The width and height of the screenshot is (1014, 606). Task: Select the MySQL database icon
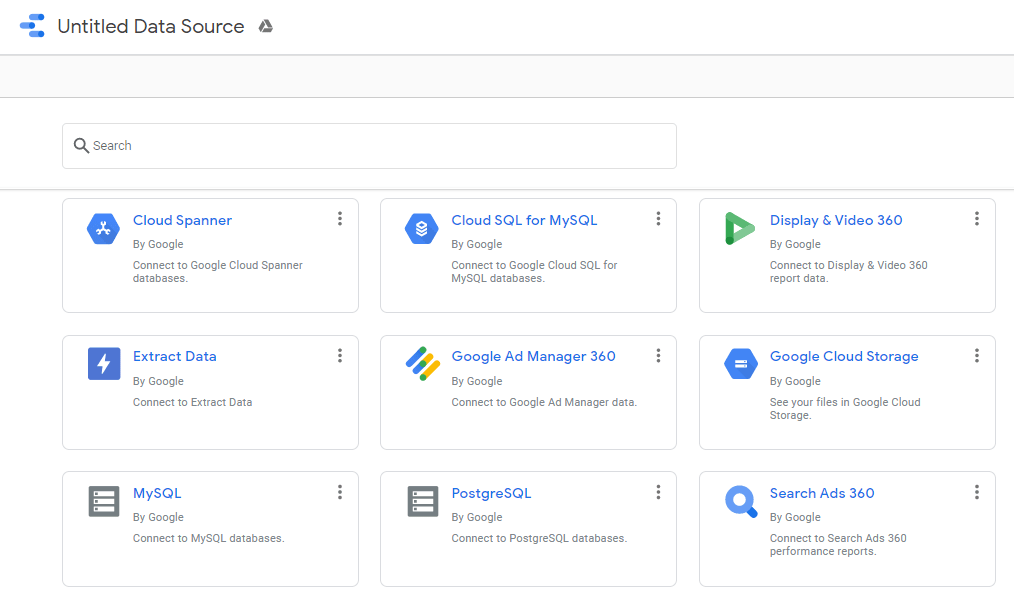coord(104,501)
